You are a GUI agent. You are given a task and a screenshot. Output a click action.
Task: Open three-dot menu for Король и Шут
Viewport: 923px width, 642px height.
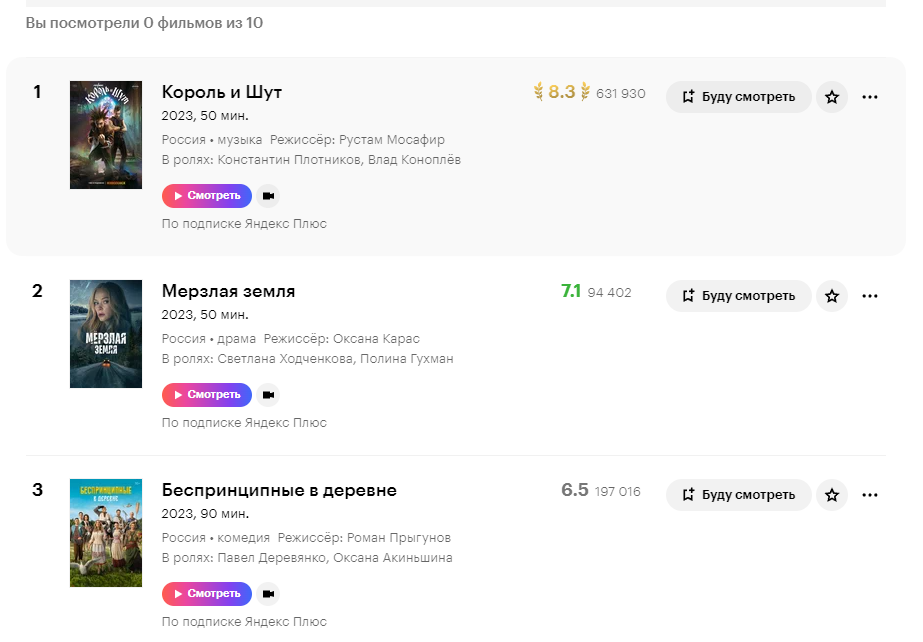(870, 97)
